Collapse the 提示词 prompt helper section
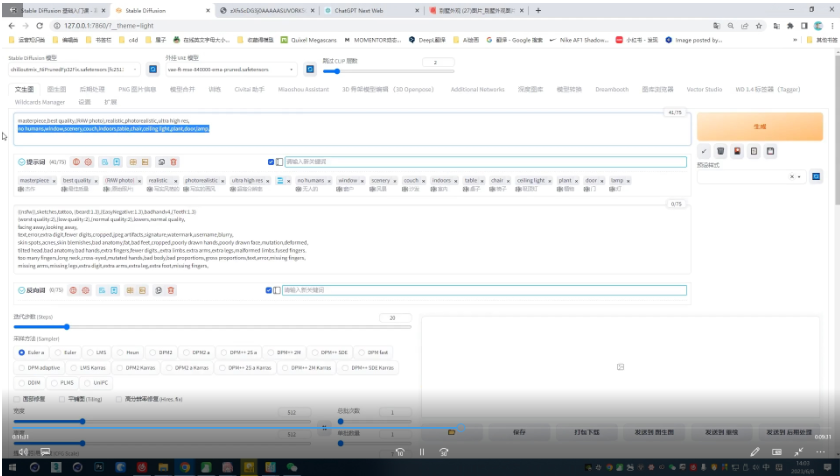840x476 pixels. pos(21,162)
